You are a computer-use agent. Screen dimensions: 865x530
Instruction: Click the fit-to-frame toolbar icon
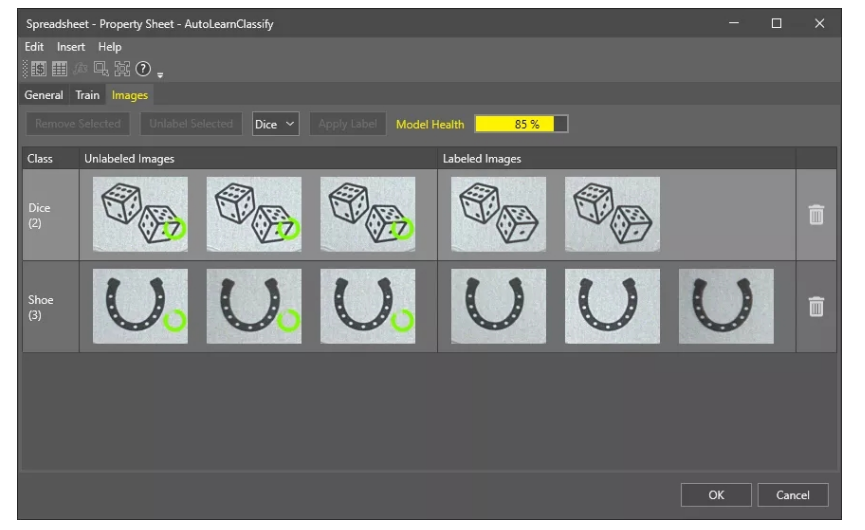click(122, 69)
